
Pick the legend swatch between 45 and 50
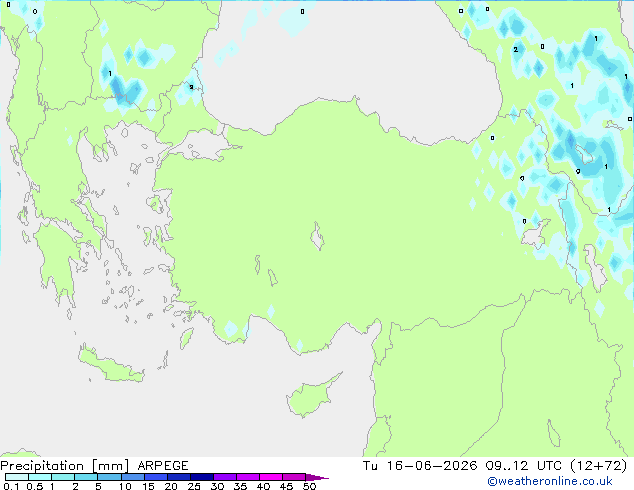pos(294,477)
